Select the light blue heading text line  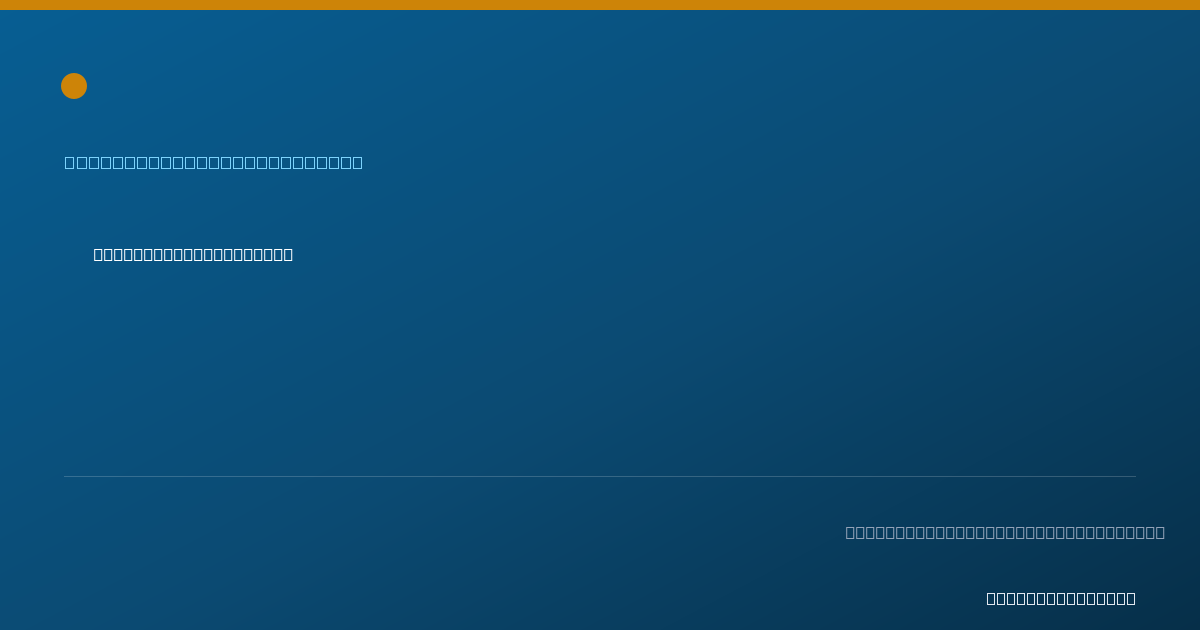point(214,162)
